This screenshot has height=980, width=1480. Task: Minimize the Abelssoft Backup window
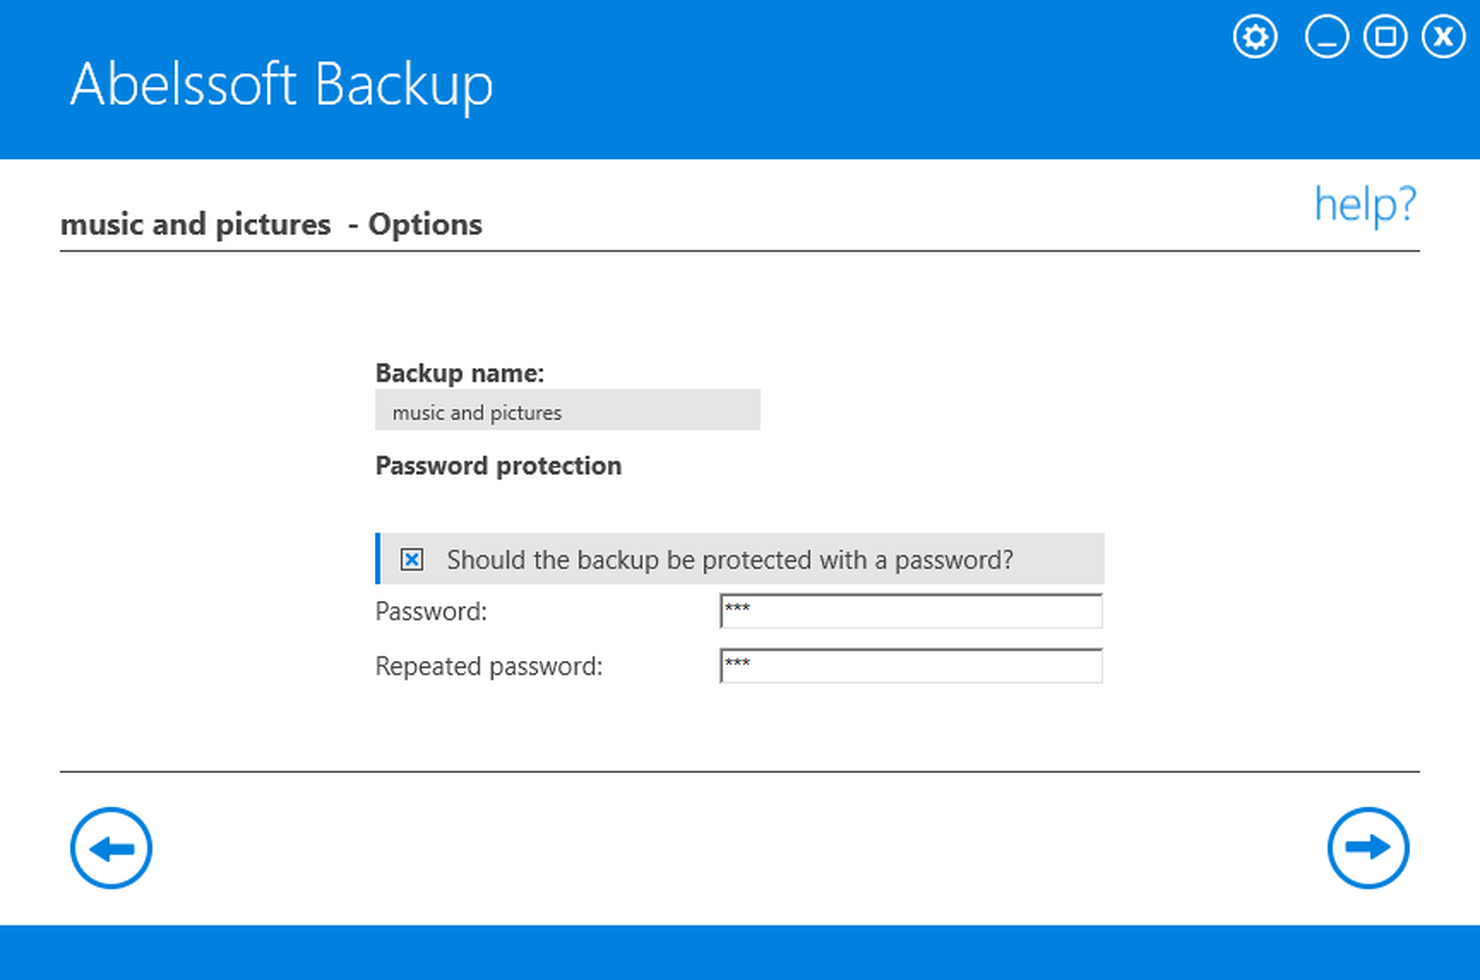pos(1326,38)
